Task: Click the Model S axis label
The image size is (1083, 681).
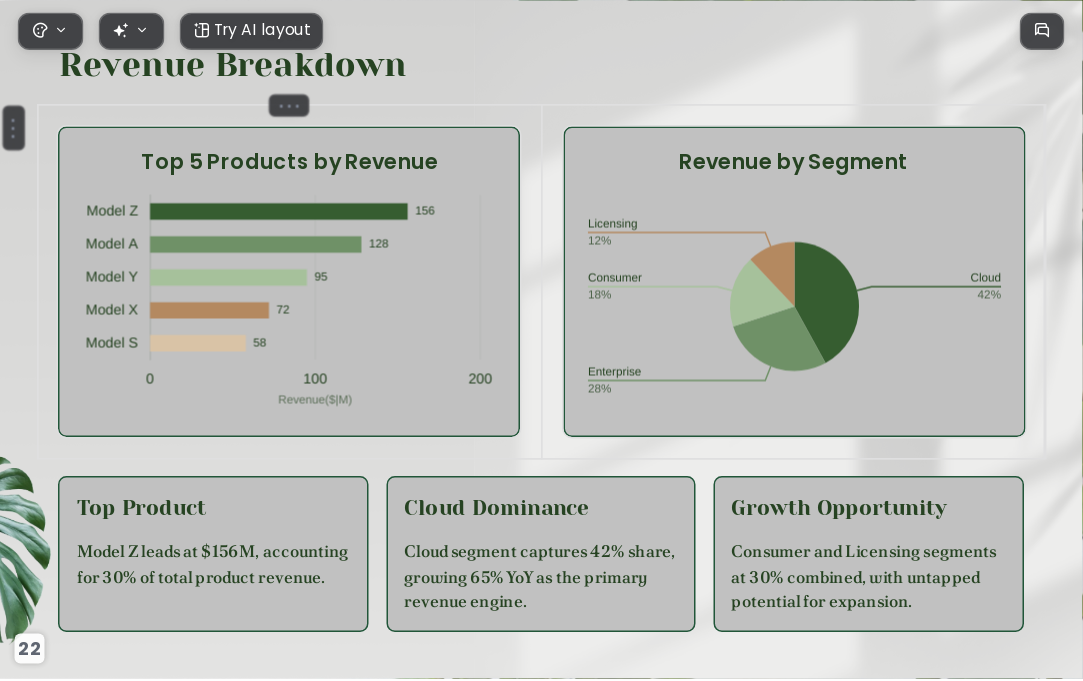Action: pos(111,343)
